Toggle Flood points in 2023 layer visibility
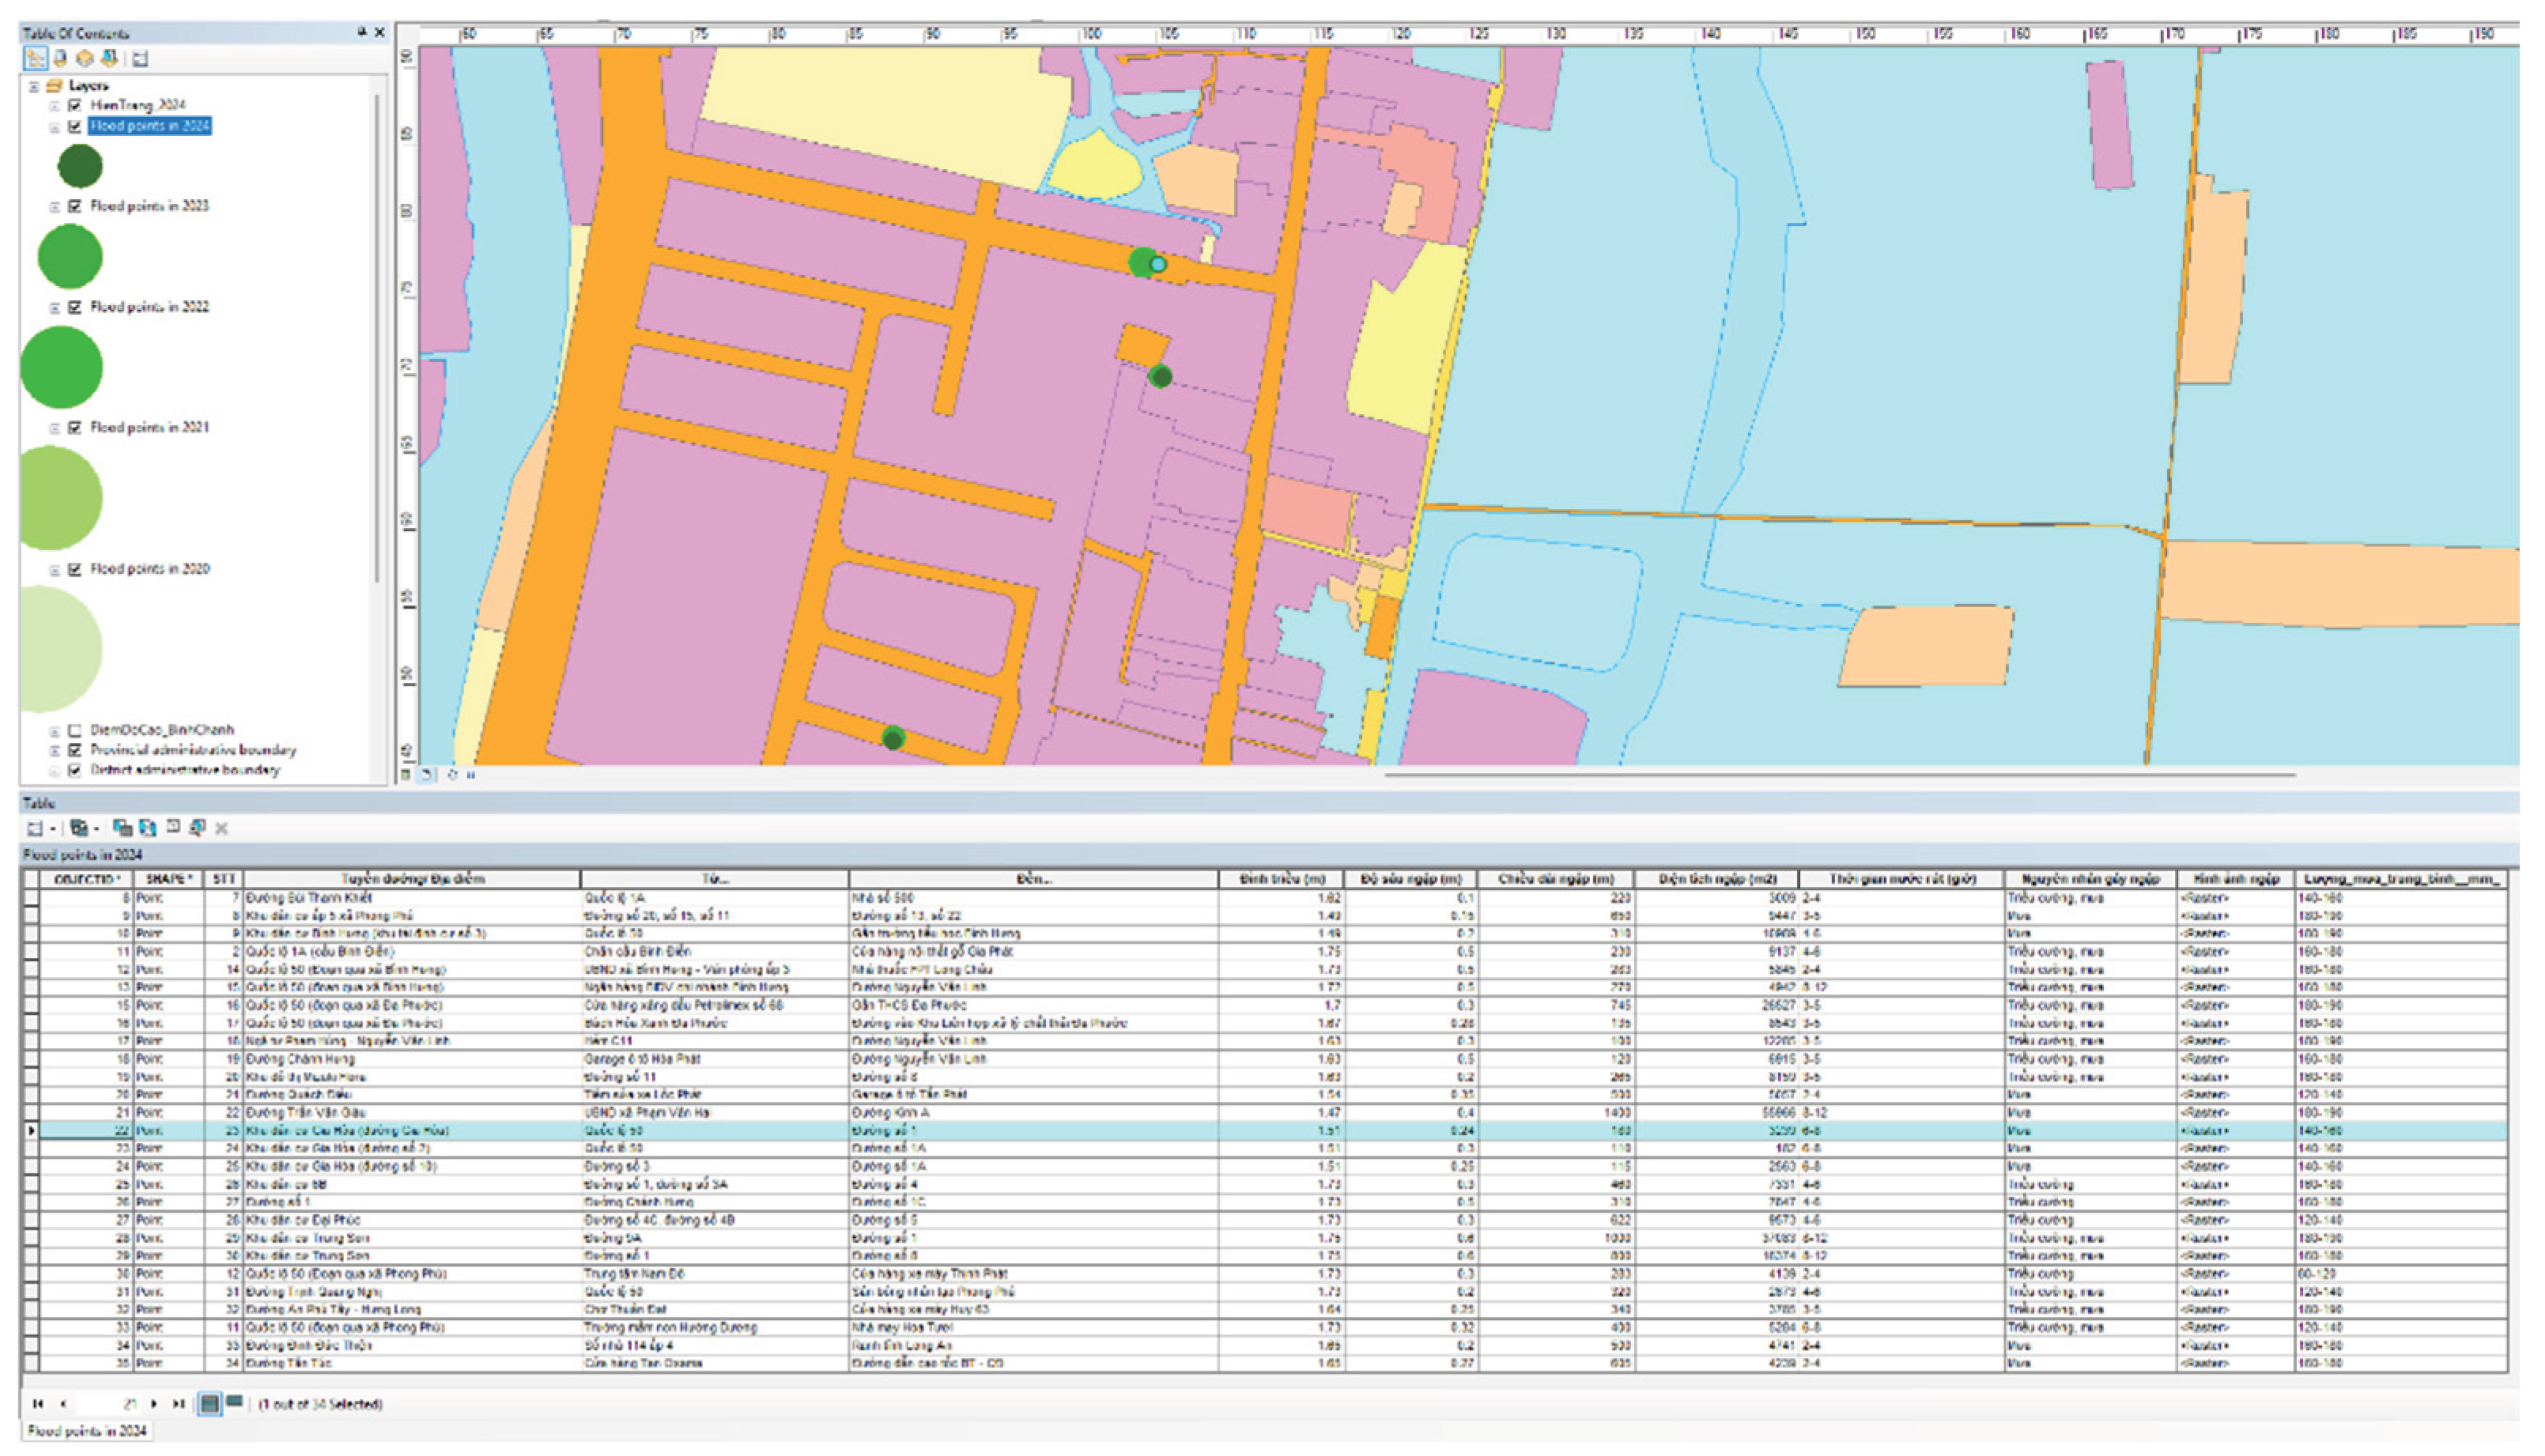Screen dimensions: 2545x1456 75,206
